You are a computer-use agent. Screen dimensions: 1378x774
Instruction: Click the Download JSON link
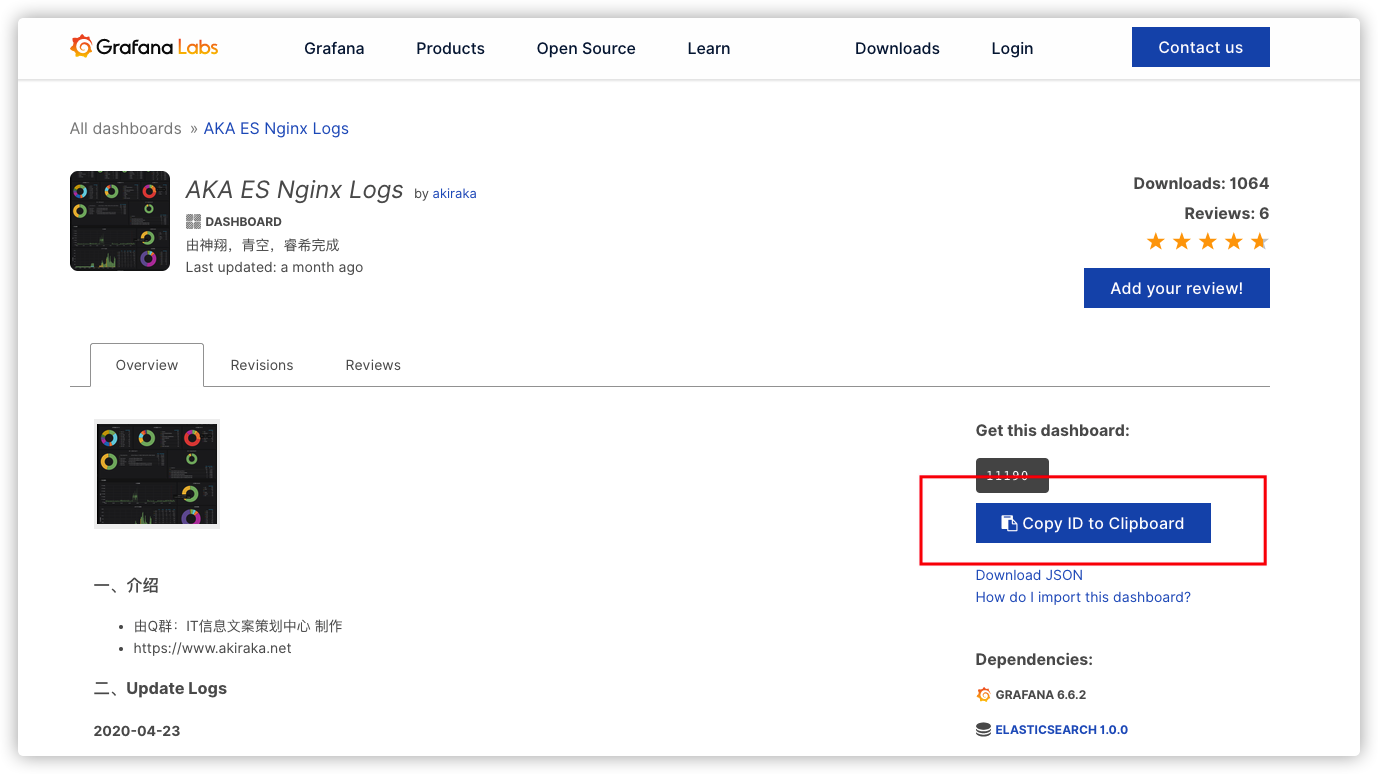point(1029,575)
